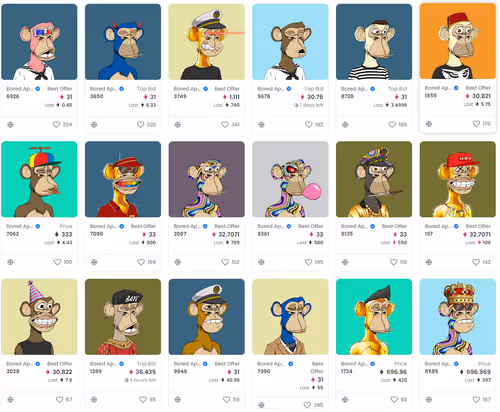Click the chain icon under ape 8135

point(345,262)
